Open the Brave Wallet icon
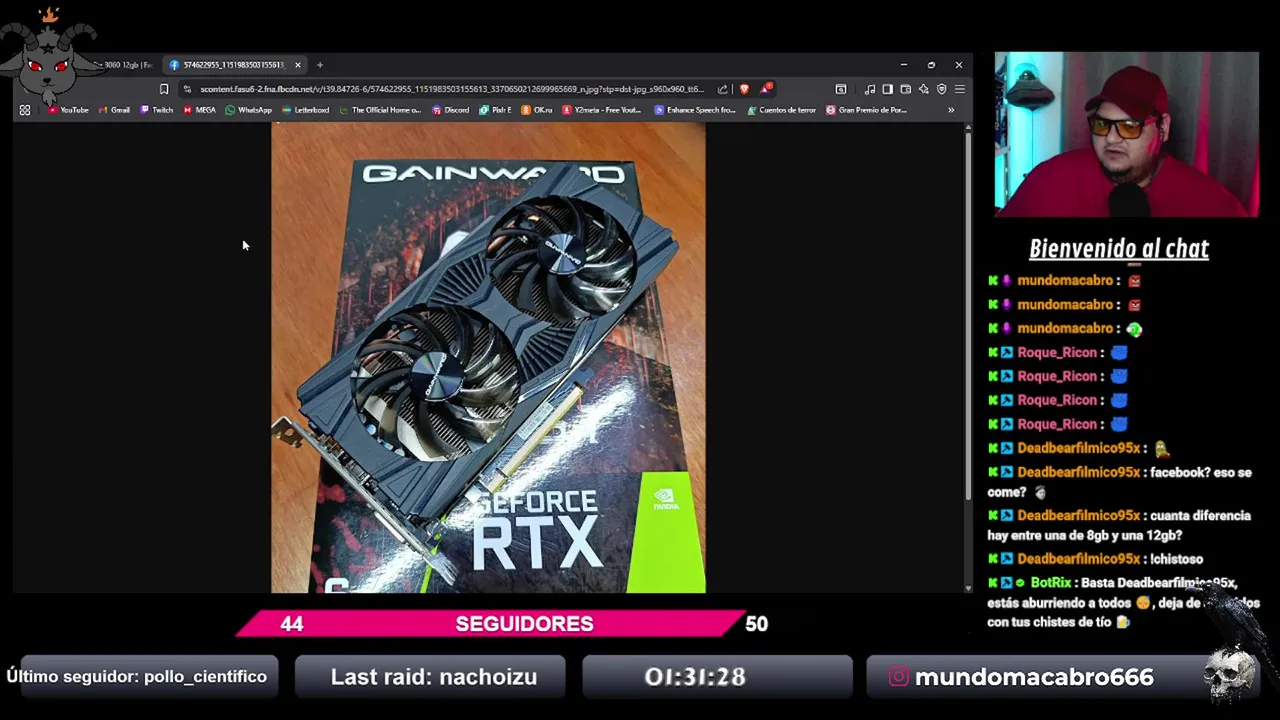The height and width of the screenshot is (720, 1280). click(x=905, y=89)
